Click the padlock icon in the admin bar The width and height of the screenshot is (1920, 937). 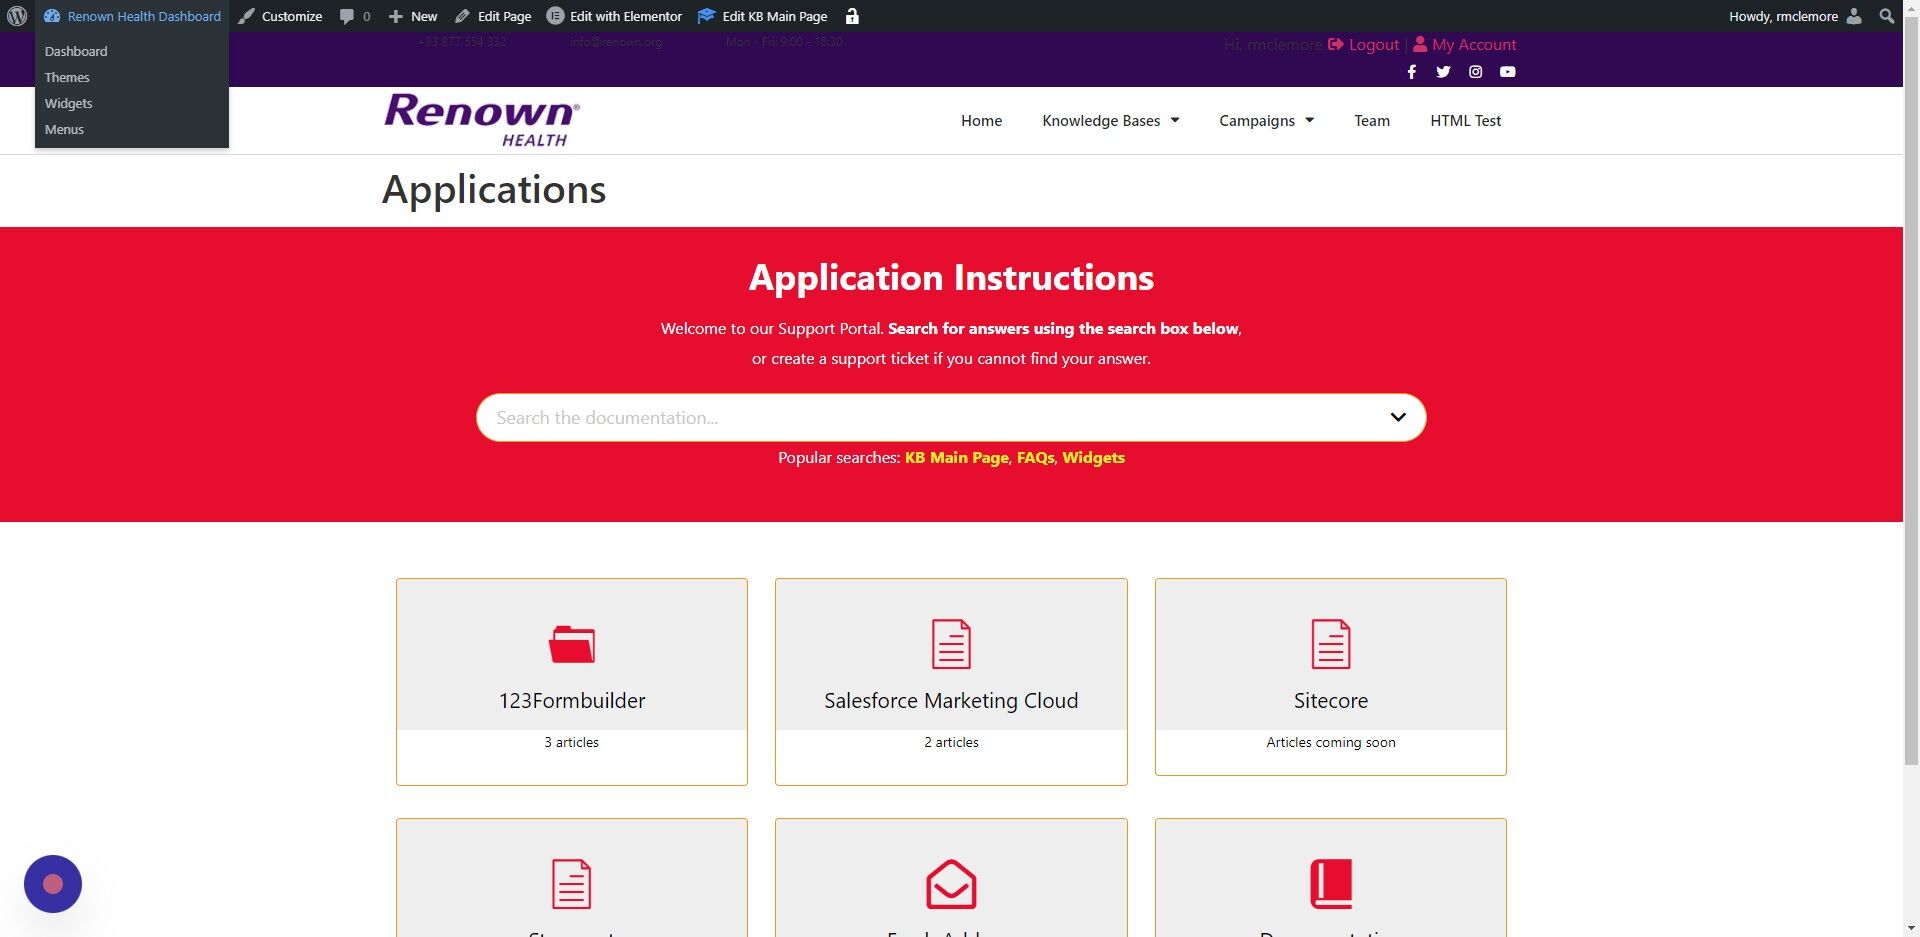pyautogui.click(x=852, y=16)
